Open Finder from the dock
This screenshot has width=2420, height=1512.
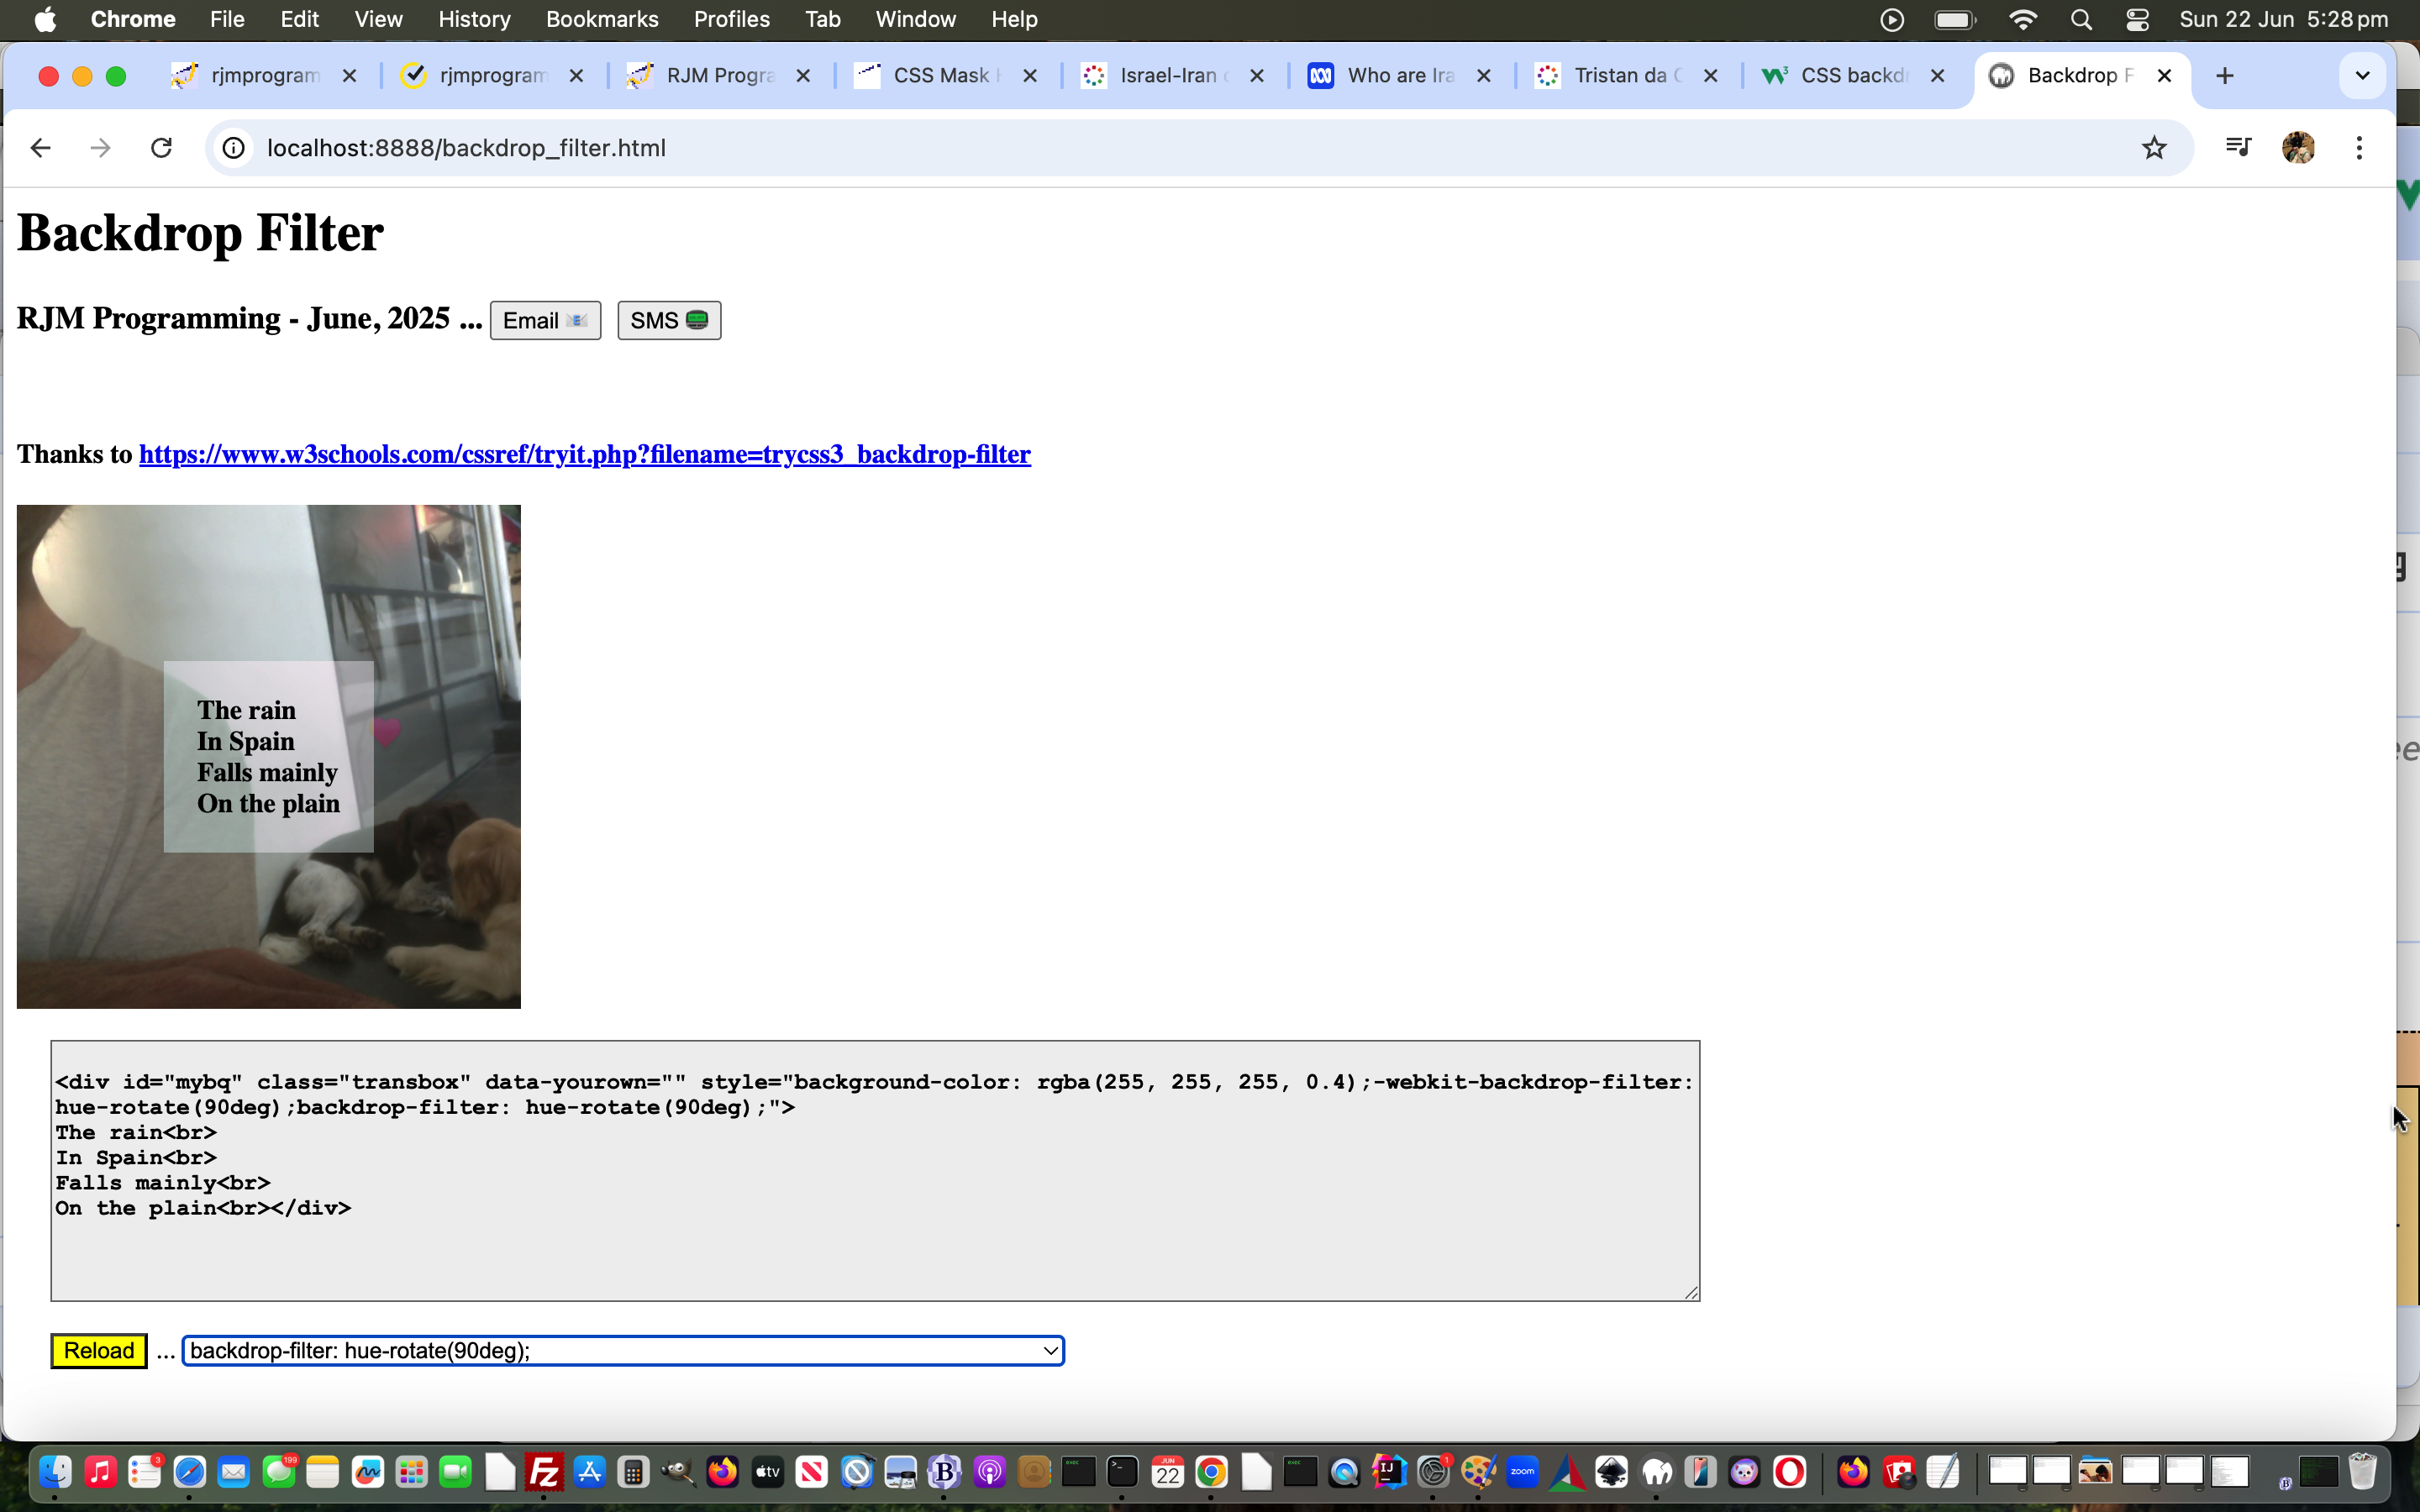[56, 1472]
